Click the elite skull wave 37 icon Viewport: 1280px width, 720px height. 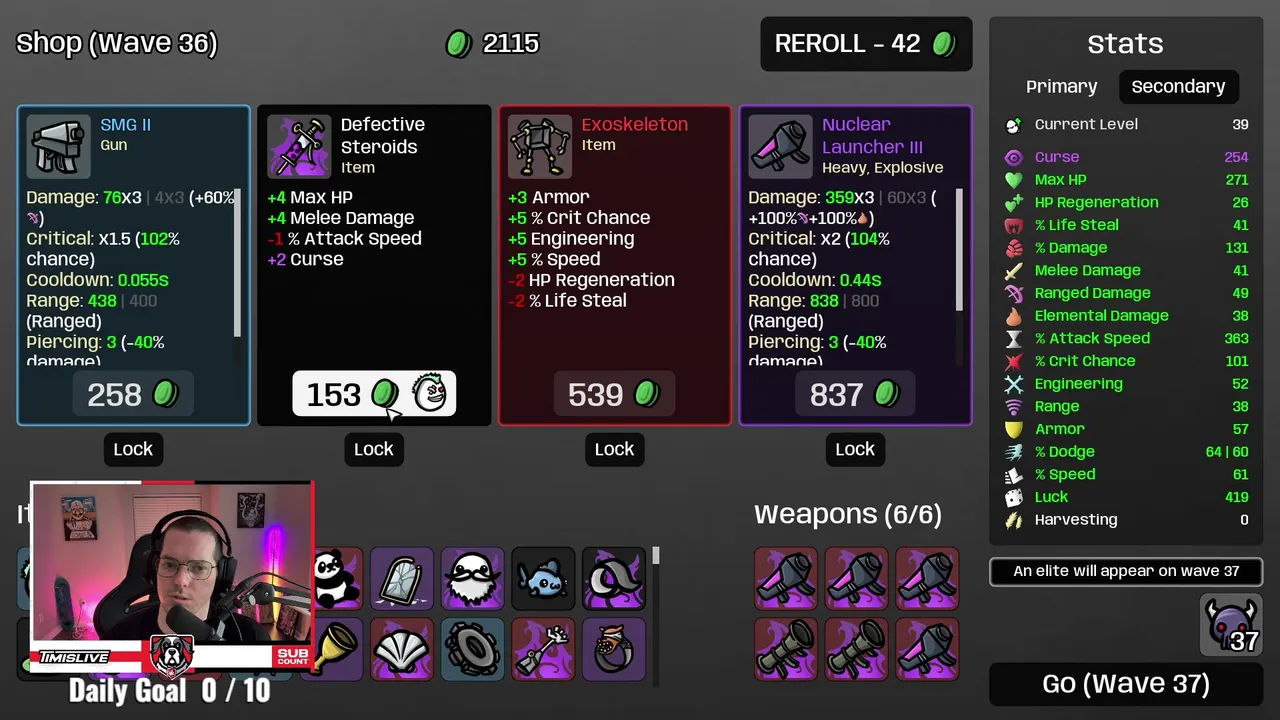pos(1231,625)
